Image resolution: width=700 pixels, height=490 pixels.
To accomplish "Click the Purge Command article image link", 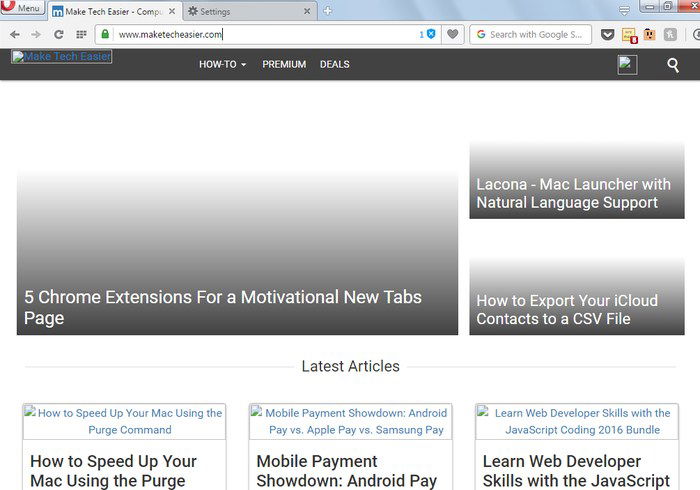I will point(125,421).
